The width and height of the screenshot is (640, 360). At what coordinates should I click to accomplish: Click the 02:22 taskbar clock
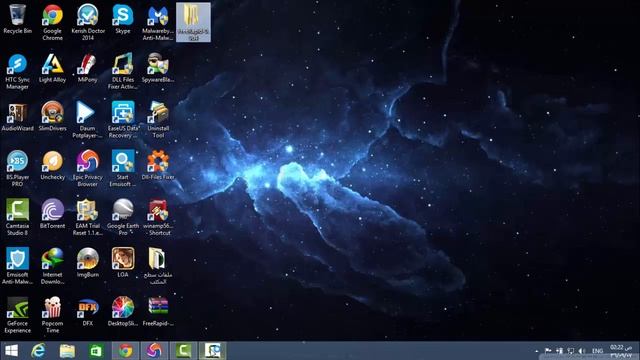(x=621, y=351)
